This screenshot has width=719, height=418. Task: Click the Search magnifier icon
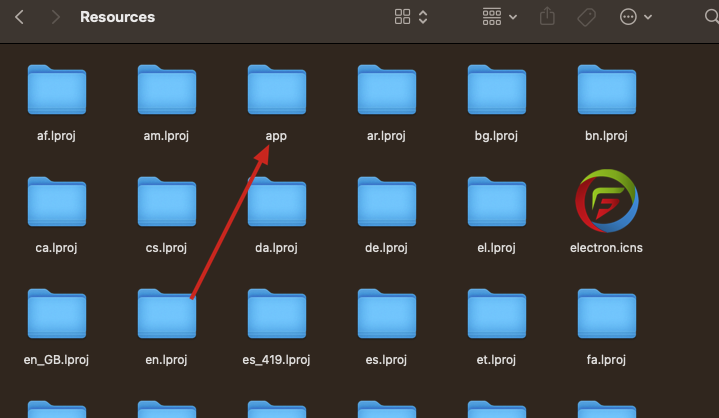tap(711, 17)
